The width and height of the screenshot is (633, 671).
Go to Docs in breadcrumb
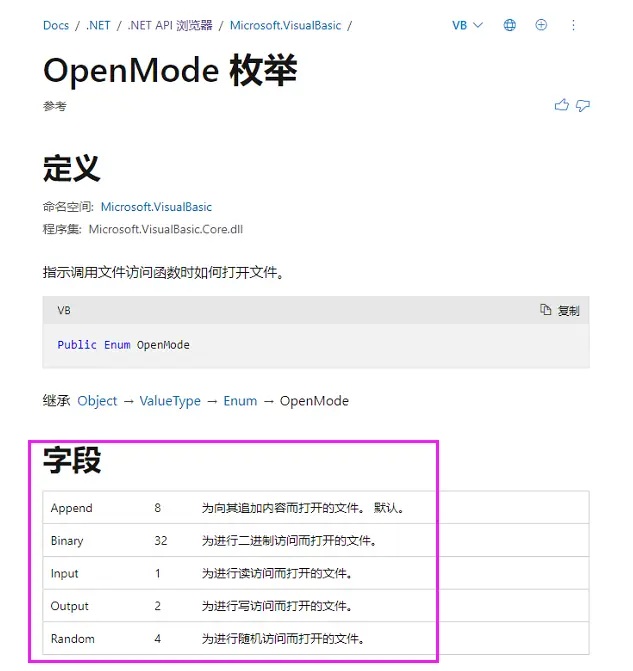pyautogui.click(x=56, y=25)
